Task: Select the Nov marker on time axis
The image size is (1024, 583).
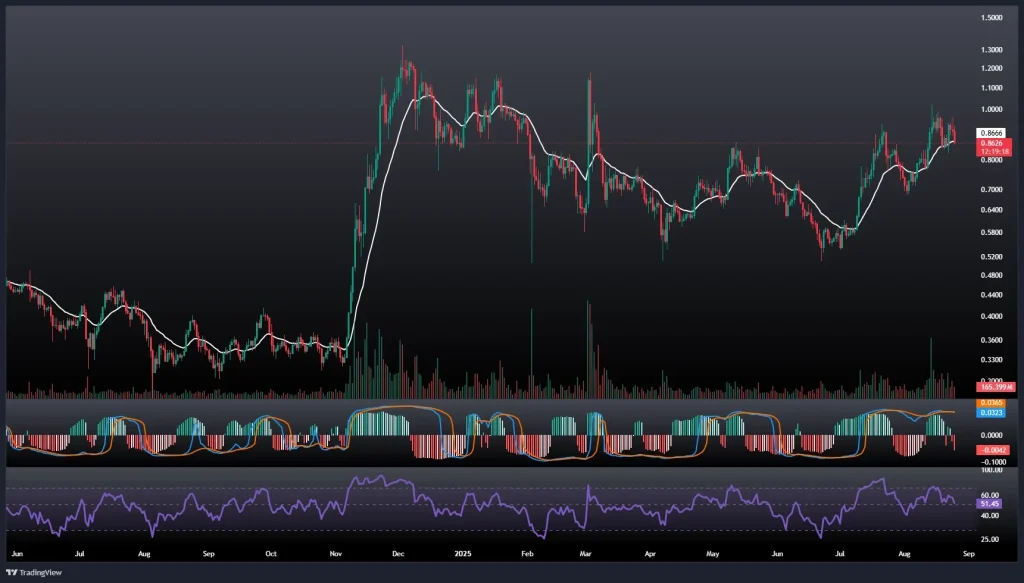Action: (x=335, y=552)
